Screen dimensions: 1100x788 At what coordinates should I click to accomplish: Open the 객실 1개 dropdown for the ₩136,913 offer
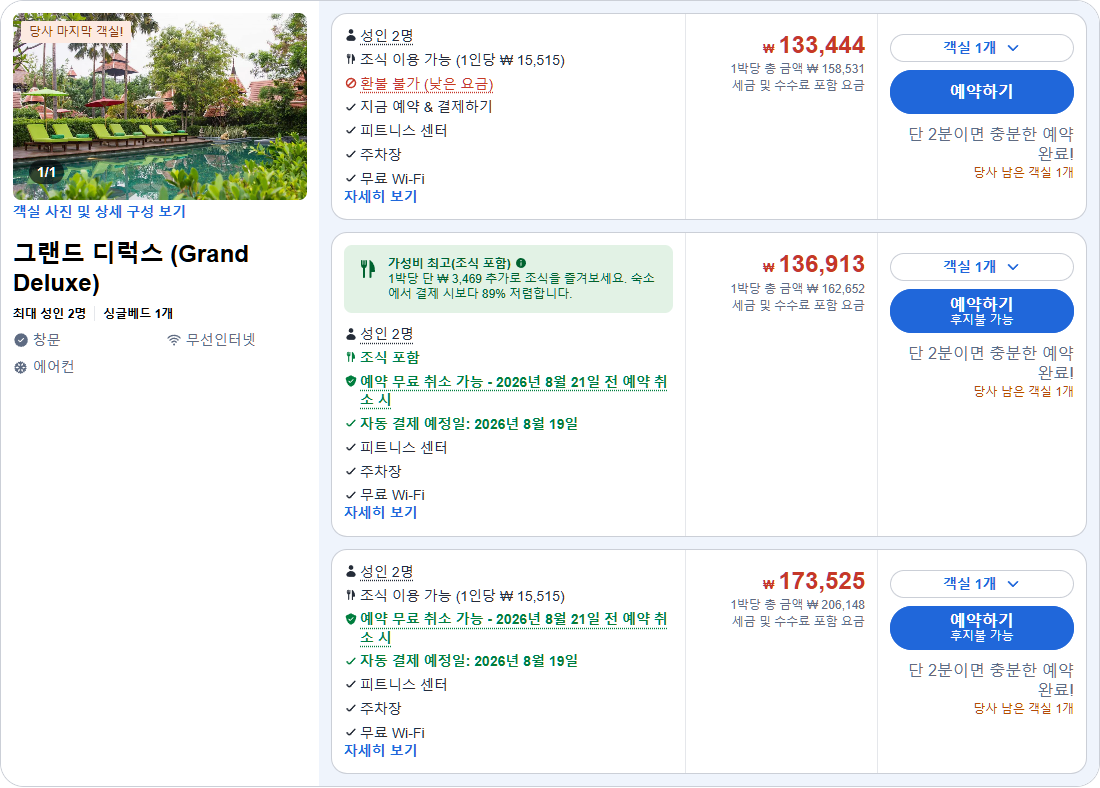pyautogui.click(x=981, y=267)
